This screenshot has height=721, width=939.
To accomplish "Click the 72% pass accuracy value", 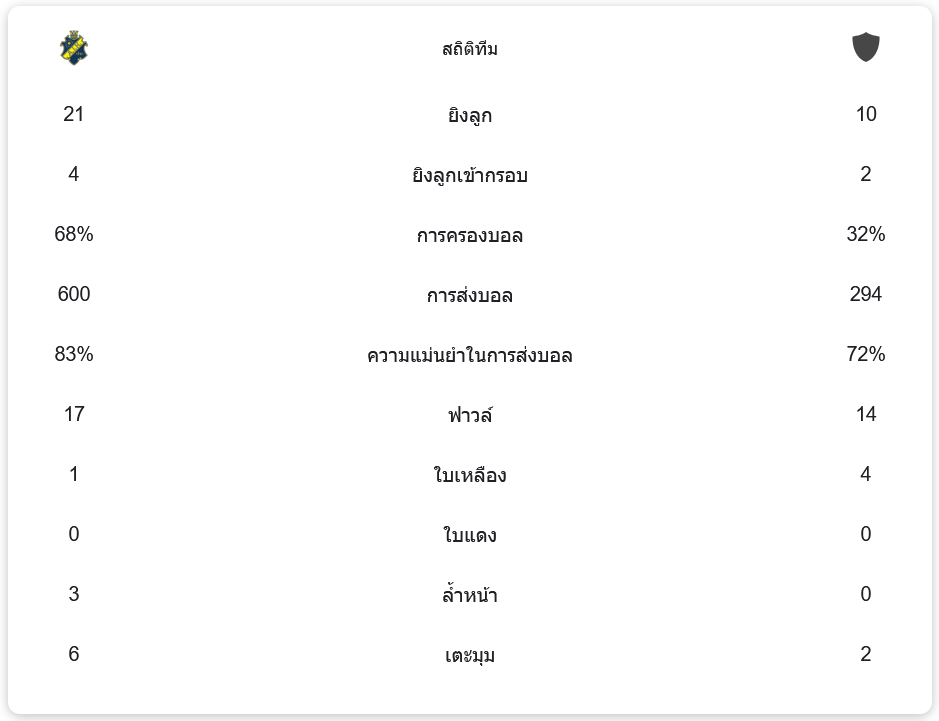I will (866, 354).
